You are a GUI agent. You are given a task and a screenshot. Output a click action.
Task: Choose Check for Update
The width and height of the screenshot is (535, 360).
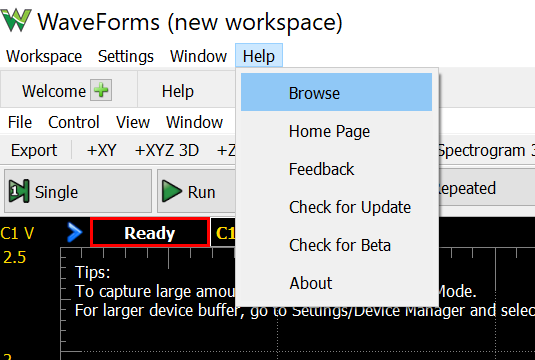(336, 207)
